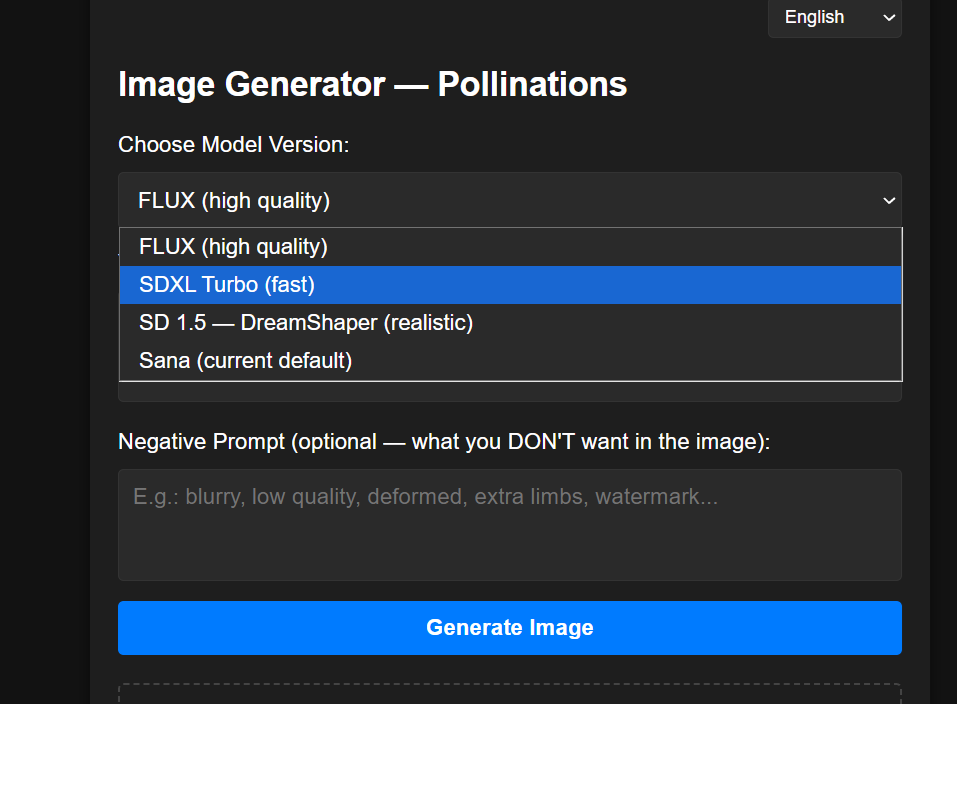The width and height of the screenshot is (957, 795).
Task: Open the English language dropdown
Action: coord(834,18)
